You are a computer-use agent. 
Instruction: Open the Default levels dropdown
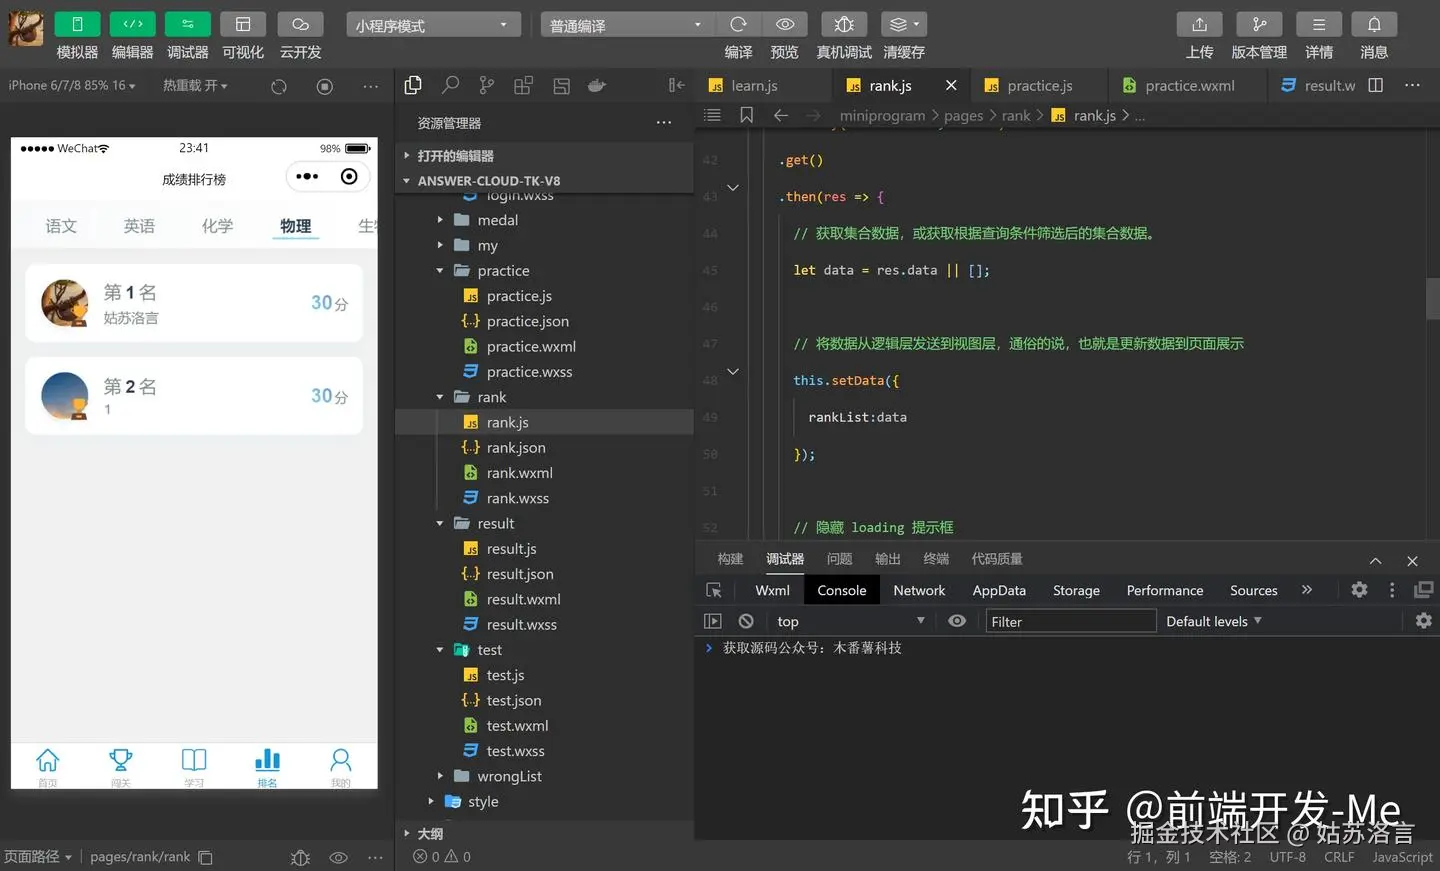click(1214, 622)
